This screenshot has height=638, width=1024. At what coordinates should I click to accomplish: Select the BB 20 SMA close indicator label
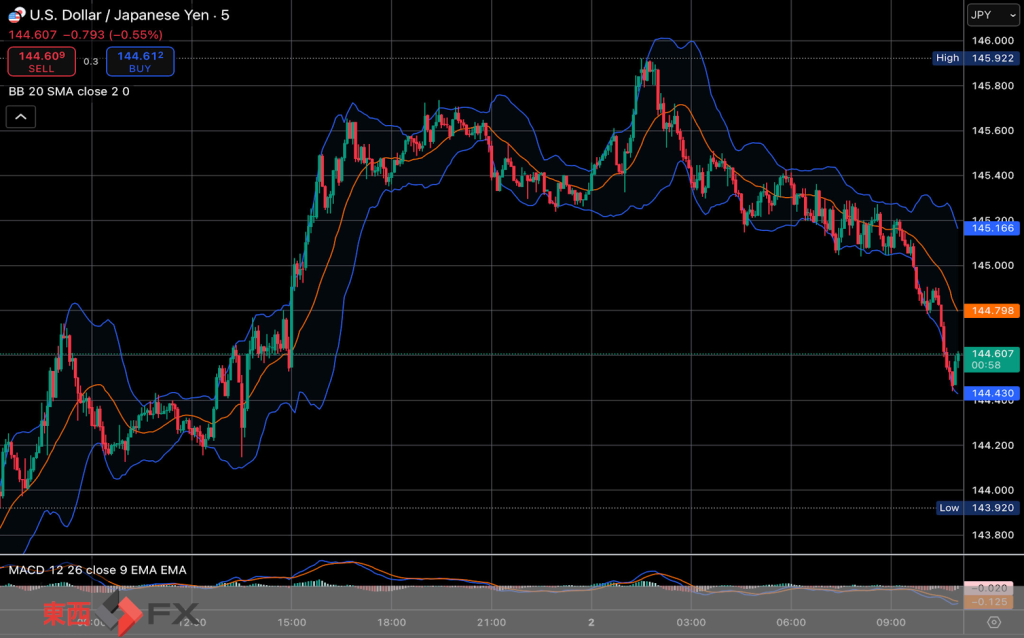tap(69, 91)
